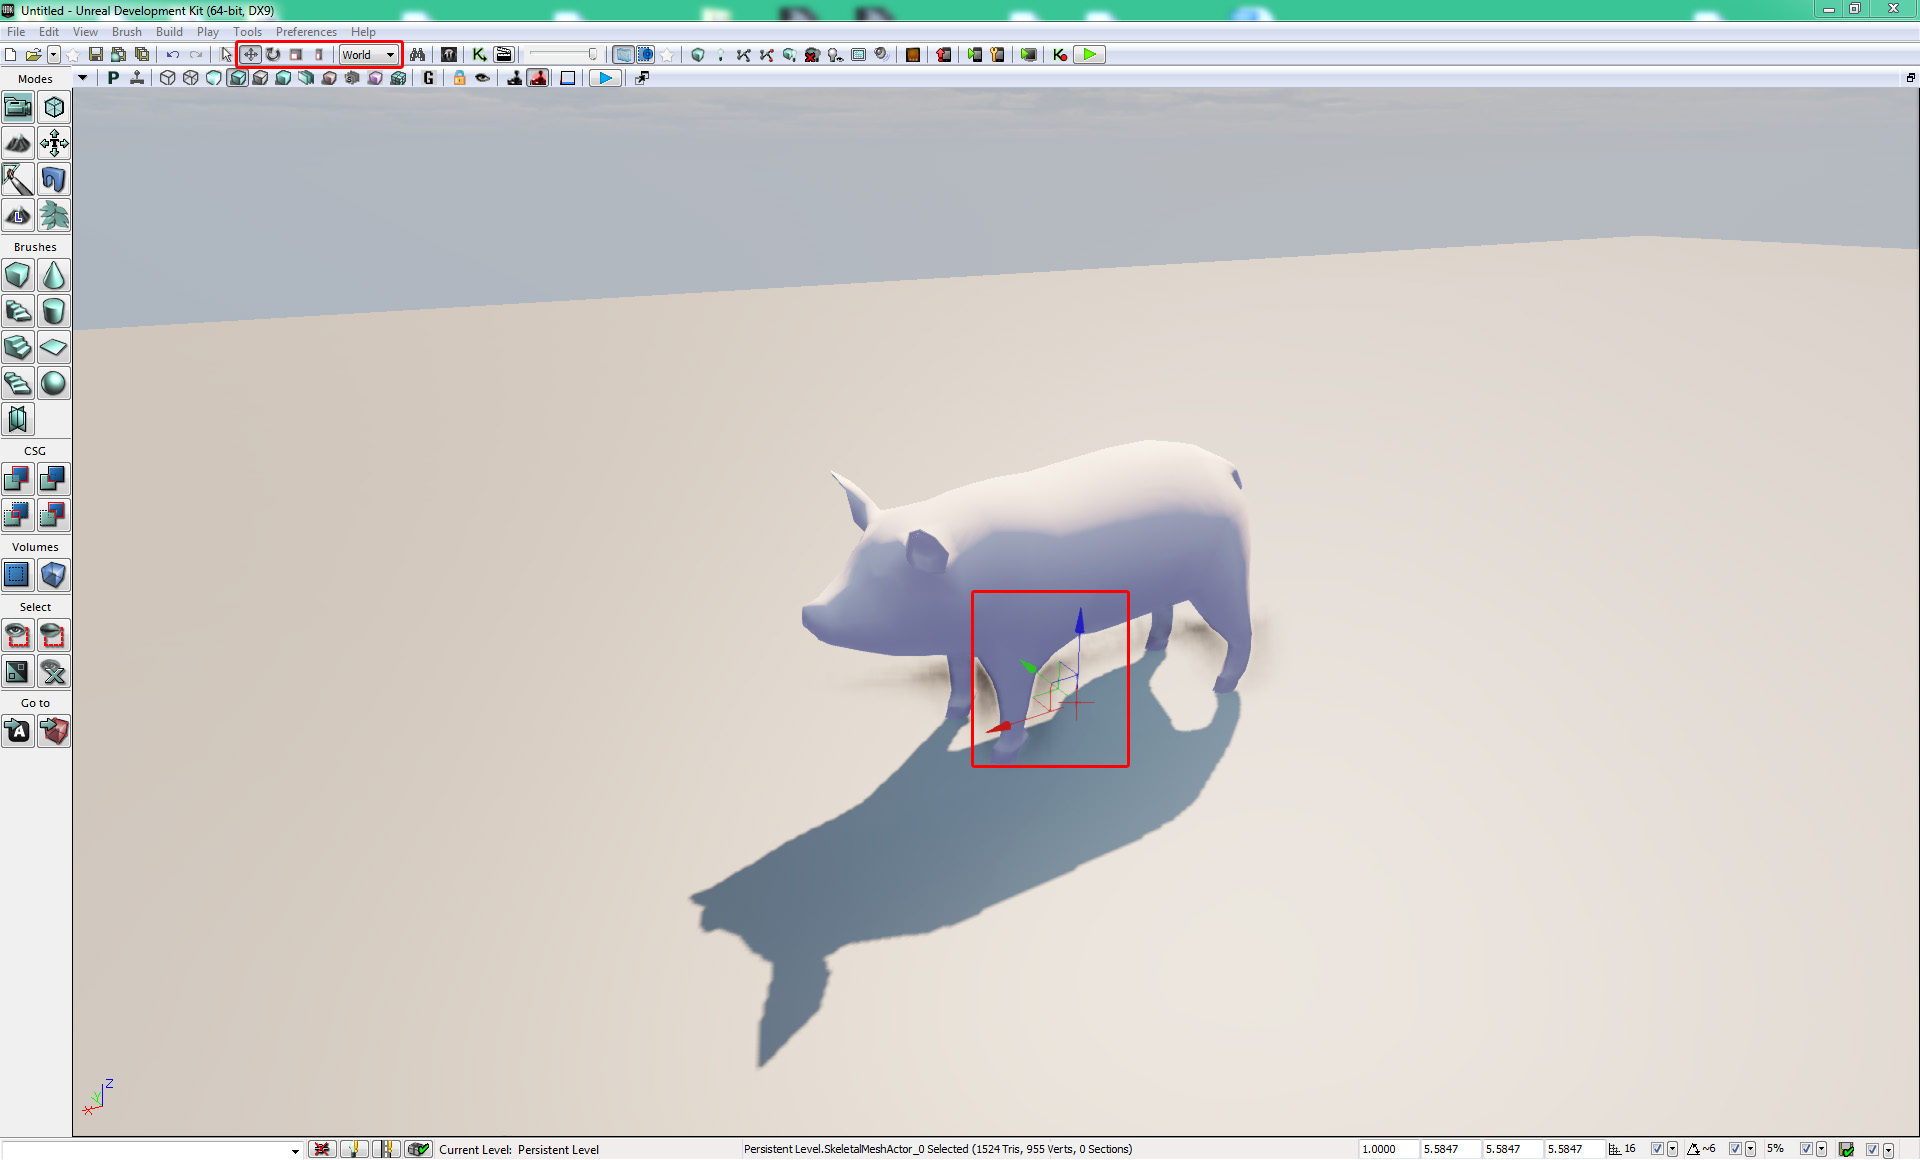This screenshot has height=1160, width=1920.
Task: Click the CSG Subtract icon
Action: click(54, 479)
